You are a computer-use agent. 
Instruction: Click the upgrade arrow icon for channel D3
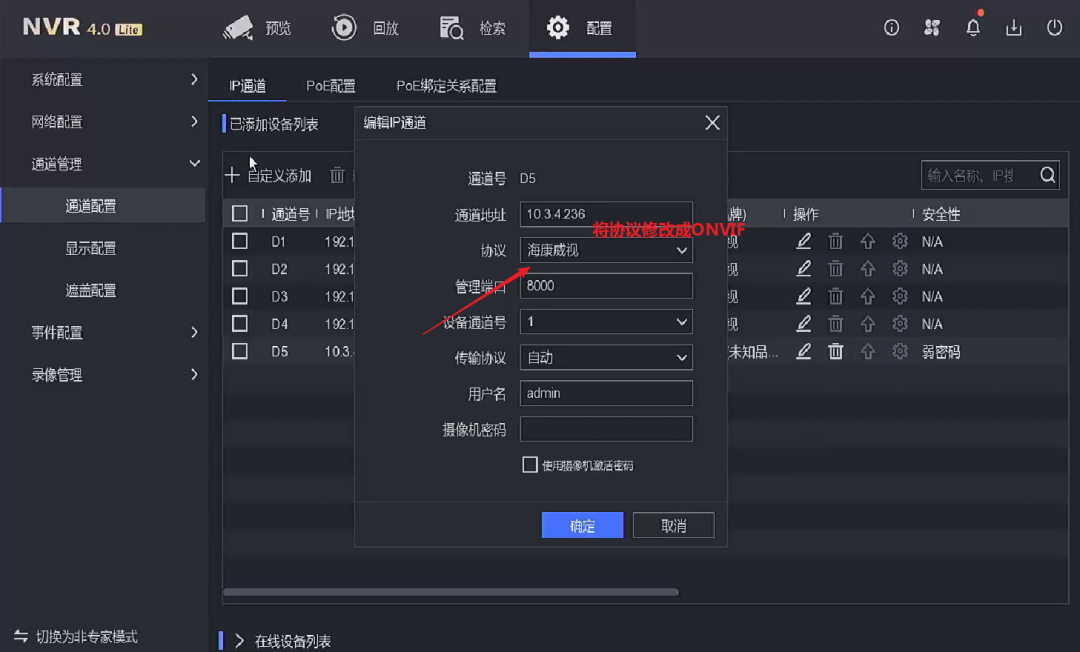868,296
